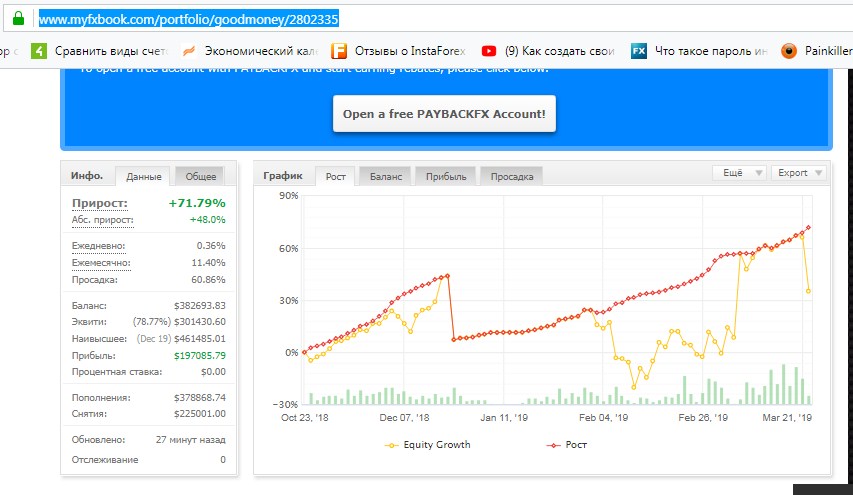The image size is (853, 495).
Task: Click the orange Экономический календарь bookmark icon
Action: coord(189,51)
